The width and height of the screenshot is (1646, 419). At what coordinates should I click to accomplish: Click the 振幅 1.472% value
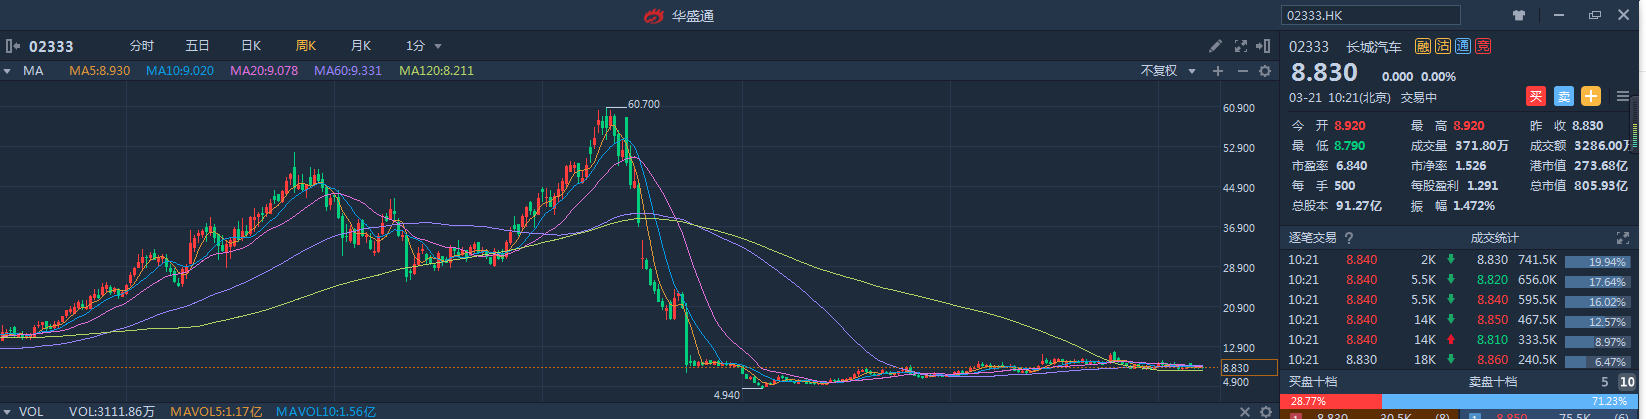point(1475,206)
